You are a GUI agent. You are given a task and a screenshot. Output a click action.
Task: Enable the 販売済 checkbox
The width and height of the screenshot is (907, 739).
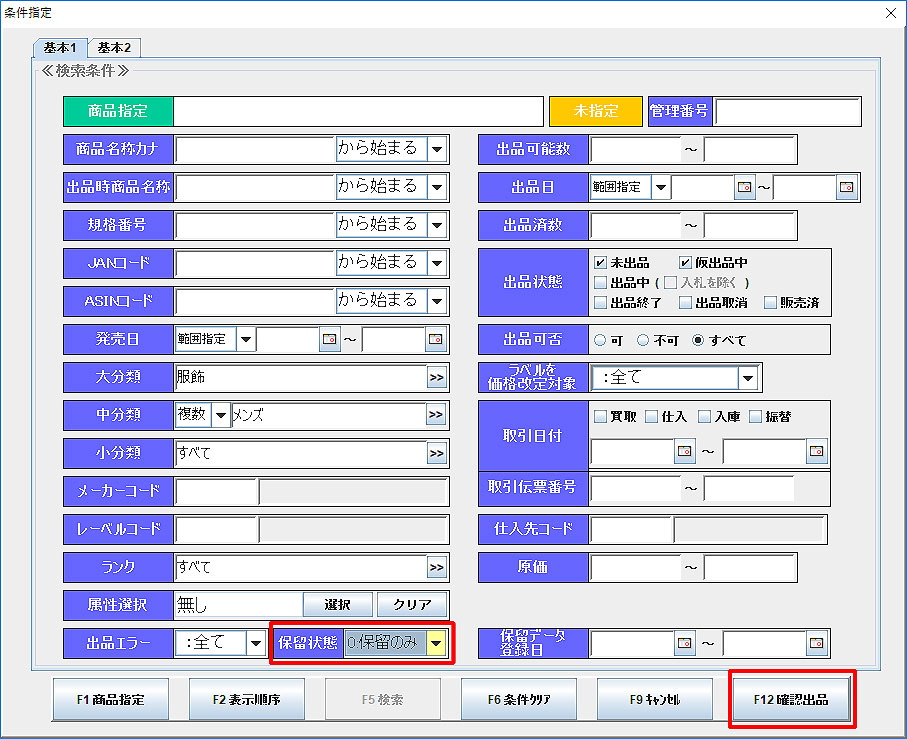coord(770,302)
